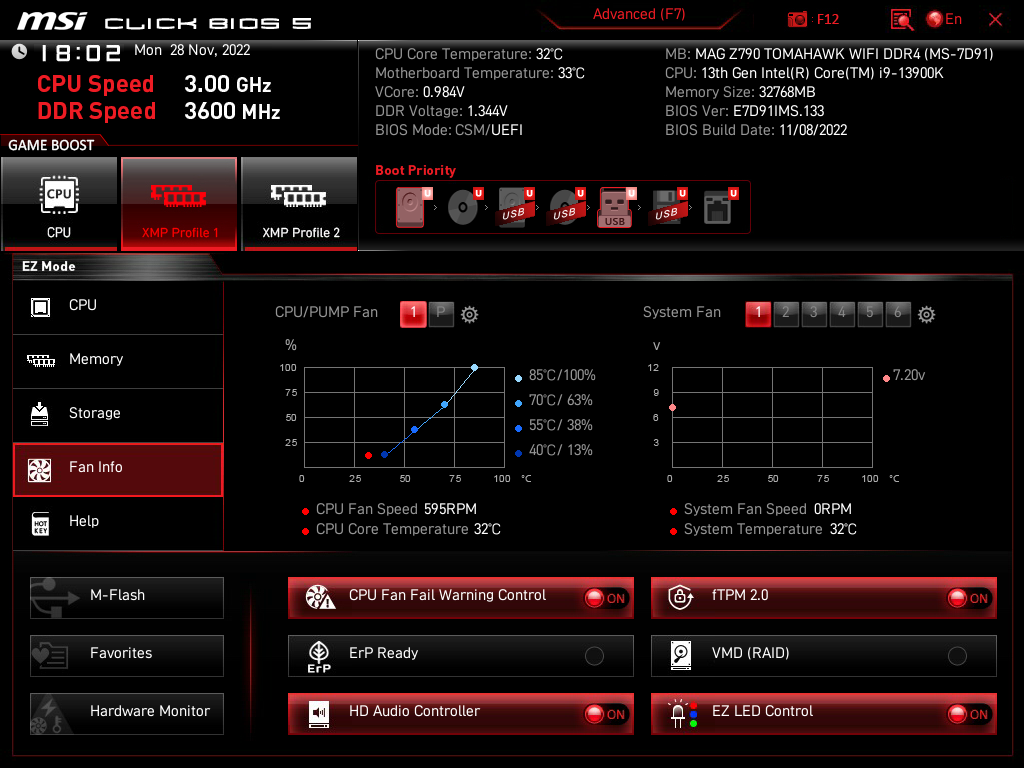The height and width of the screenshot is (768, 1024).
Task: Click the 40°C/ 13% legend entry
Action: point(554,451)
